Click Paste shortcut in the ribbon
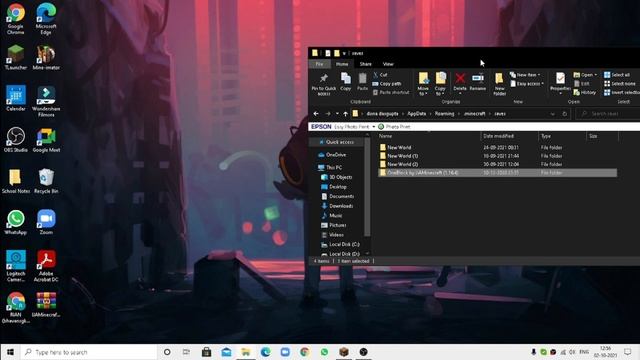The image size is (640, 360). coord(391,93)
